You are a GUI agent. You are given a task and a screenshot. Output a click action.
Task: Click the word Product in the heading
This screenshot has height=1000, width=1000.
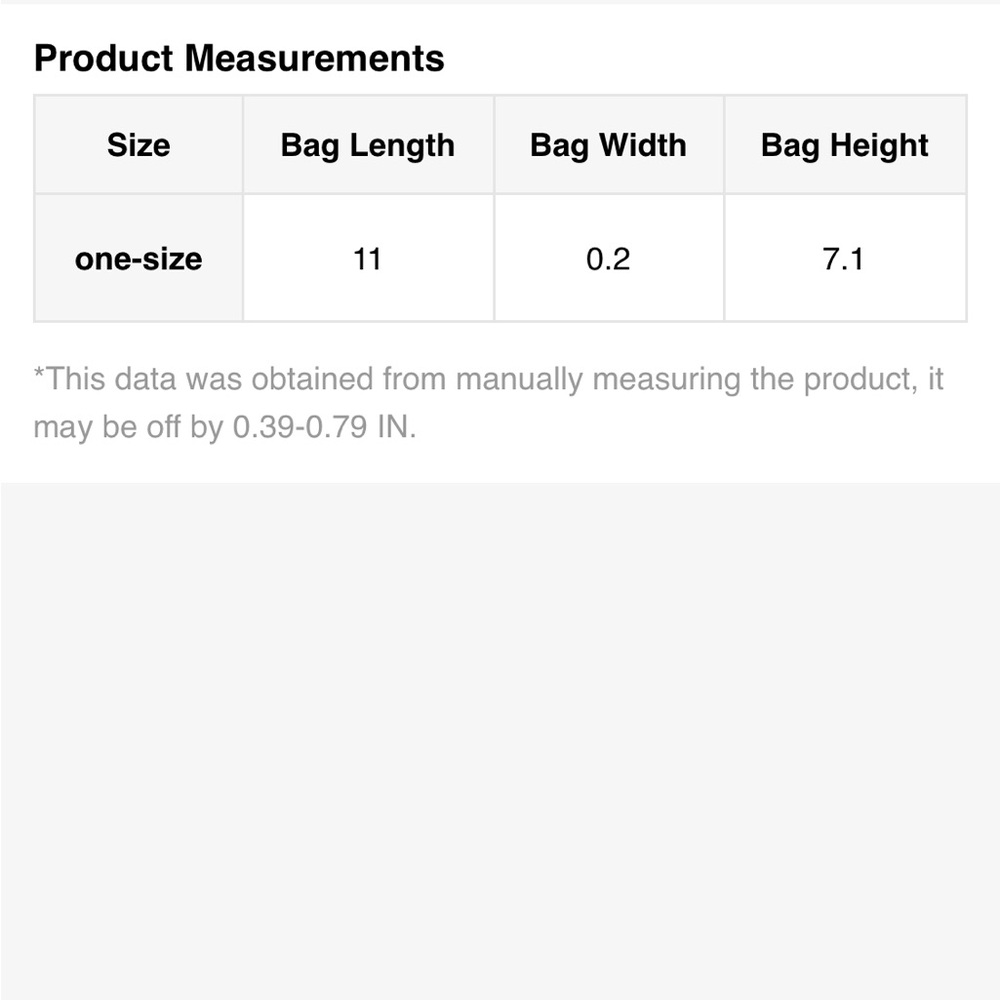pos(103,59)
